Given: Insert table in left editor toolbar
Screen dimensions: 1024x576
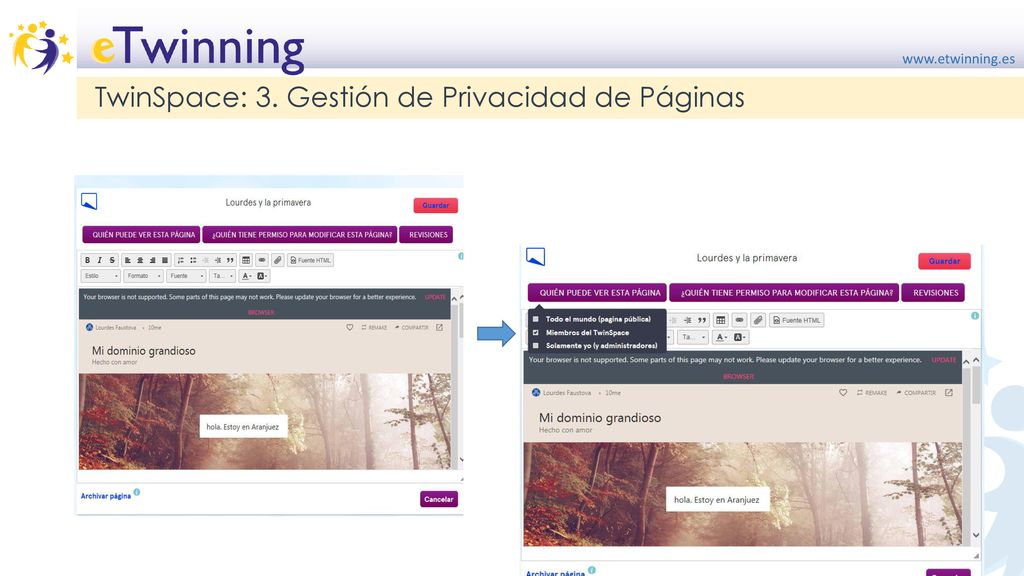Looking at the screenshot, I should (x=246, y=260).
